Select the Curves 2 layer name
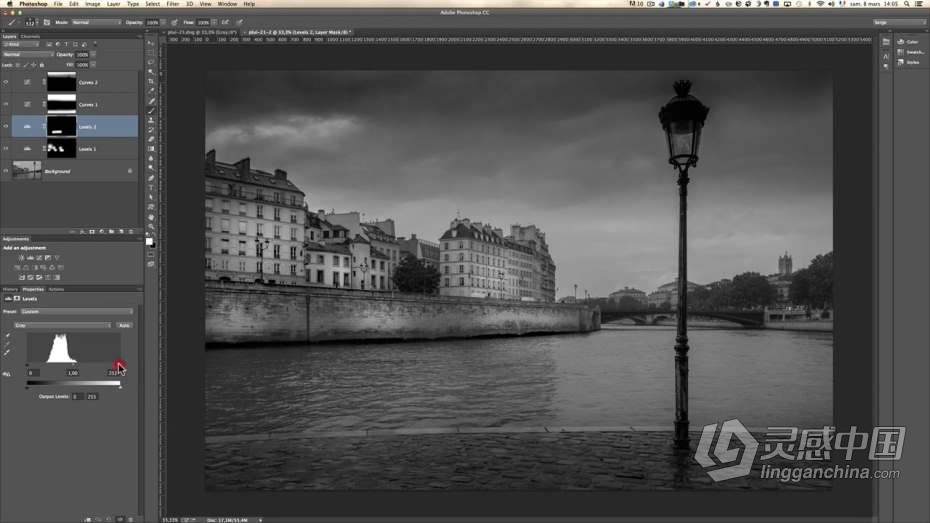 point(88,82)
